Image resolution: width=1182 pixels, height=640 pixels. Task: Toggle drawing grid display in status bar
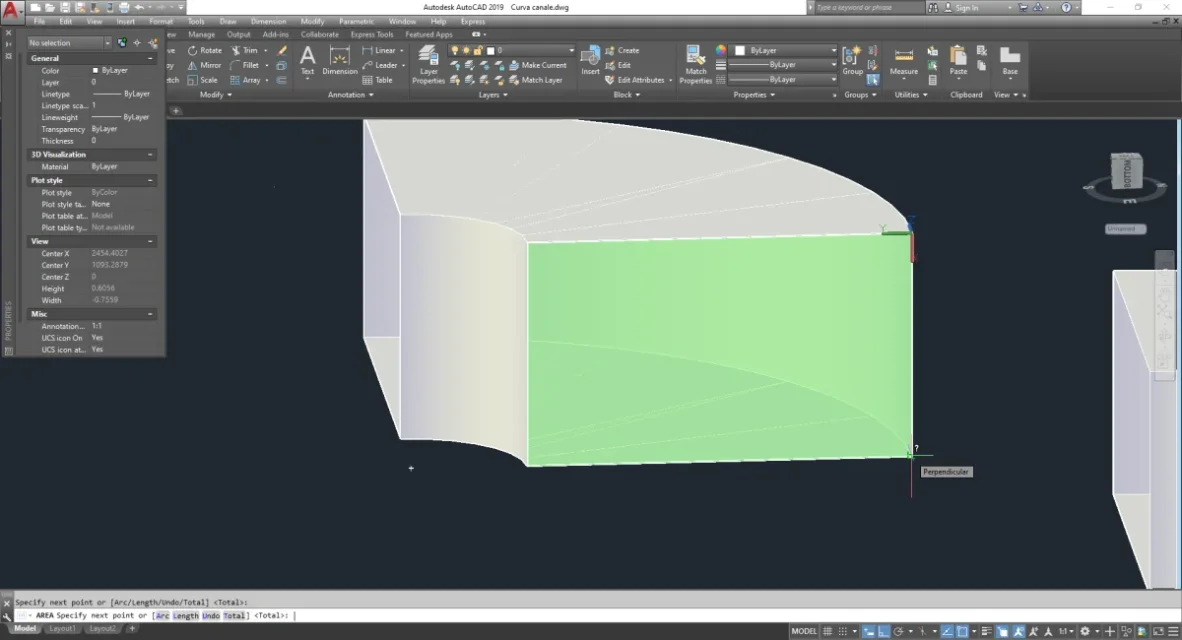(828, 631)
